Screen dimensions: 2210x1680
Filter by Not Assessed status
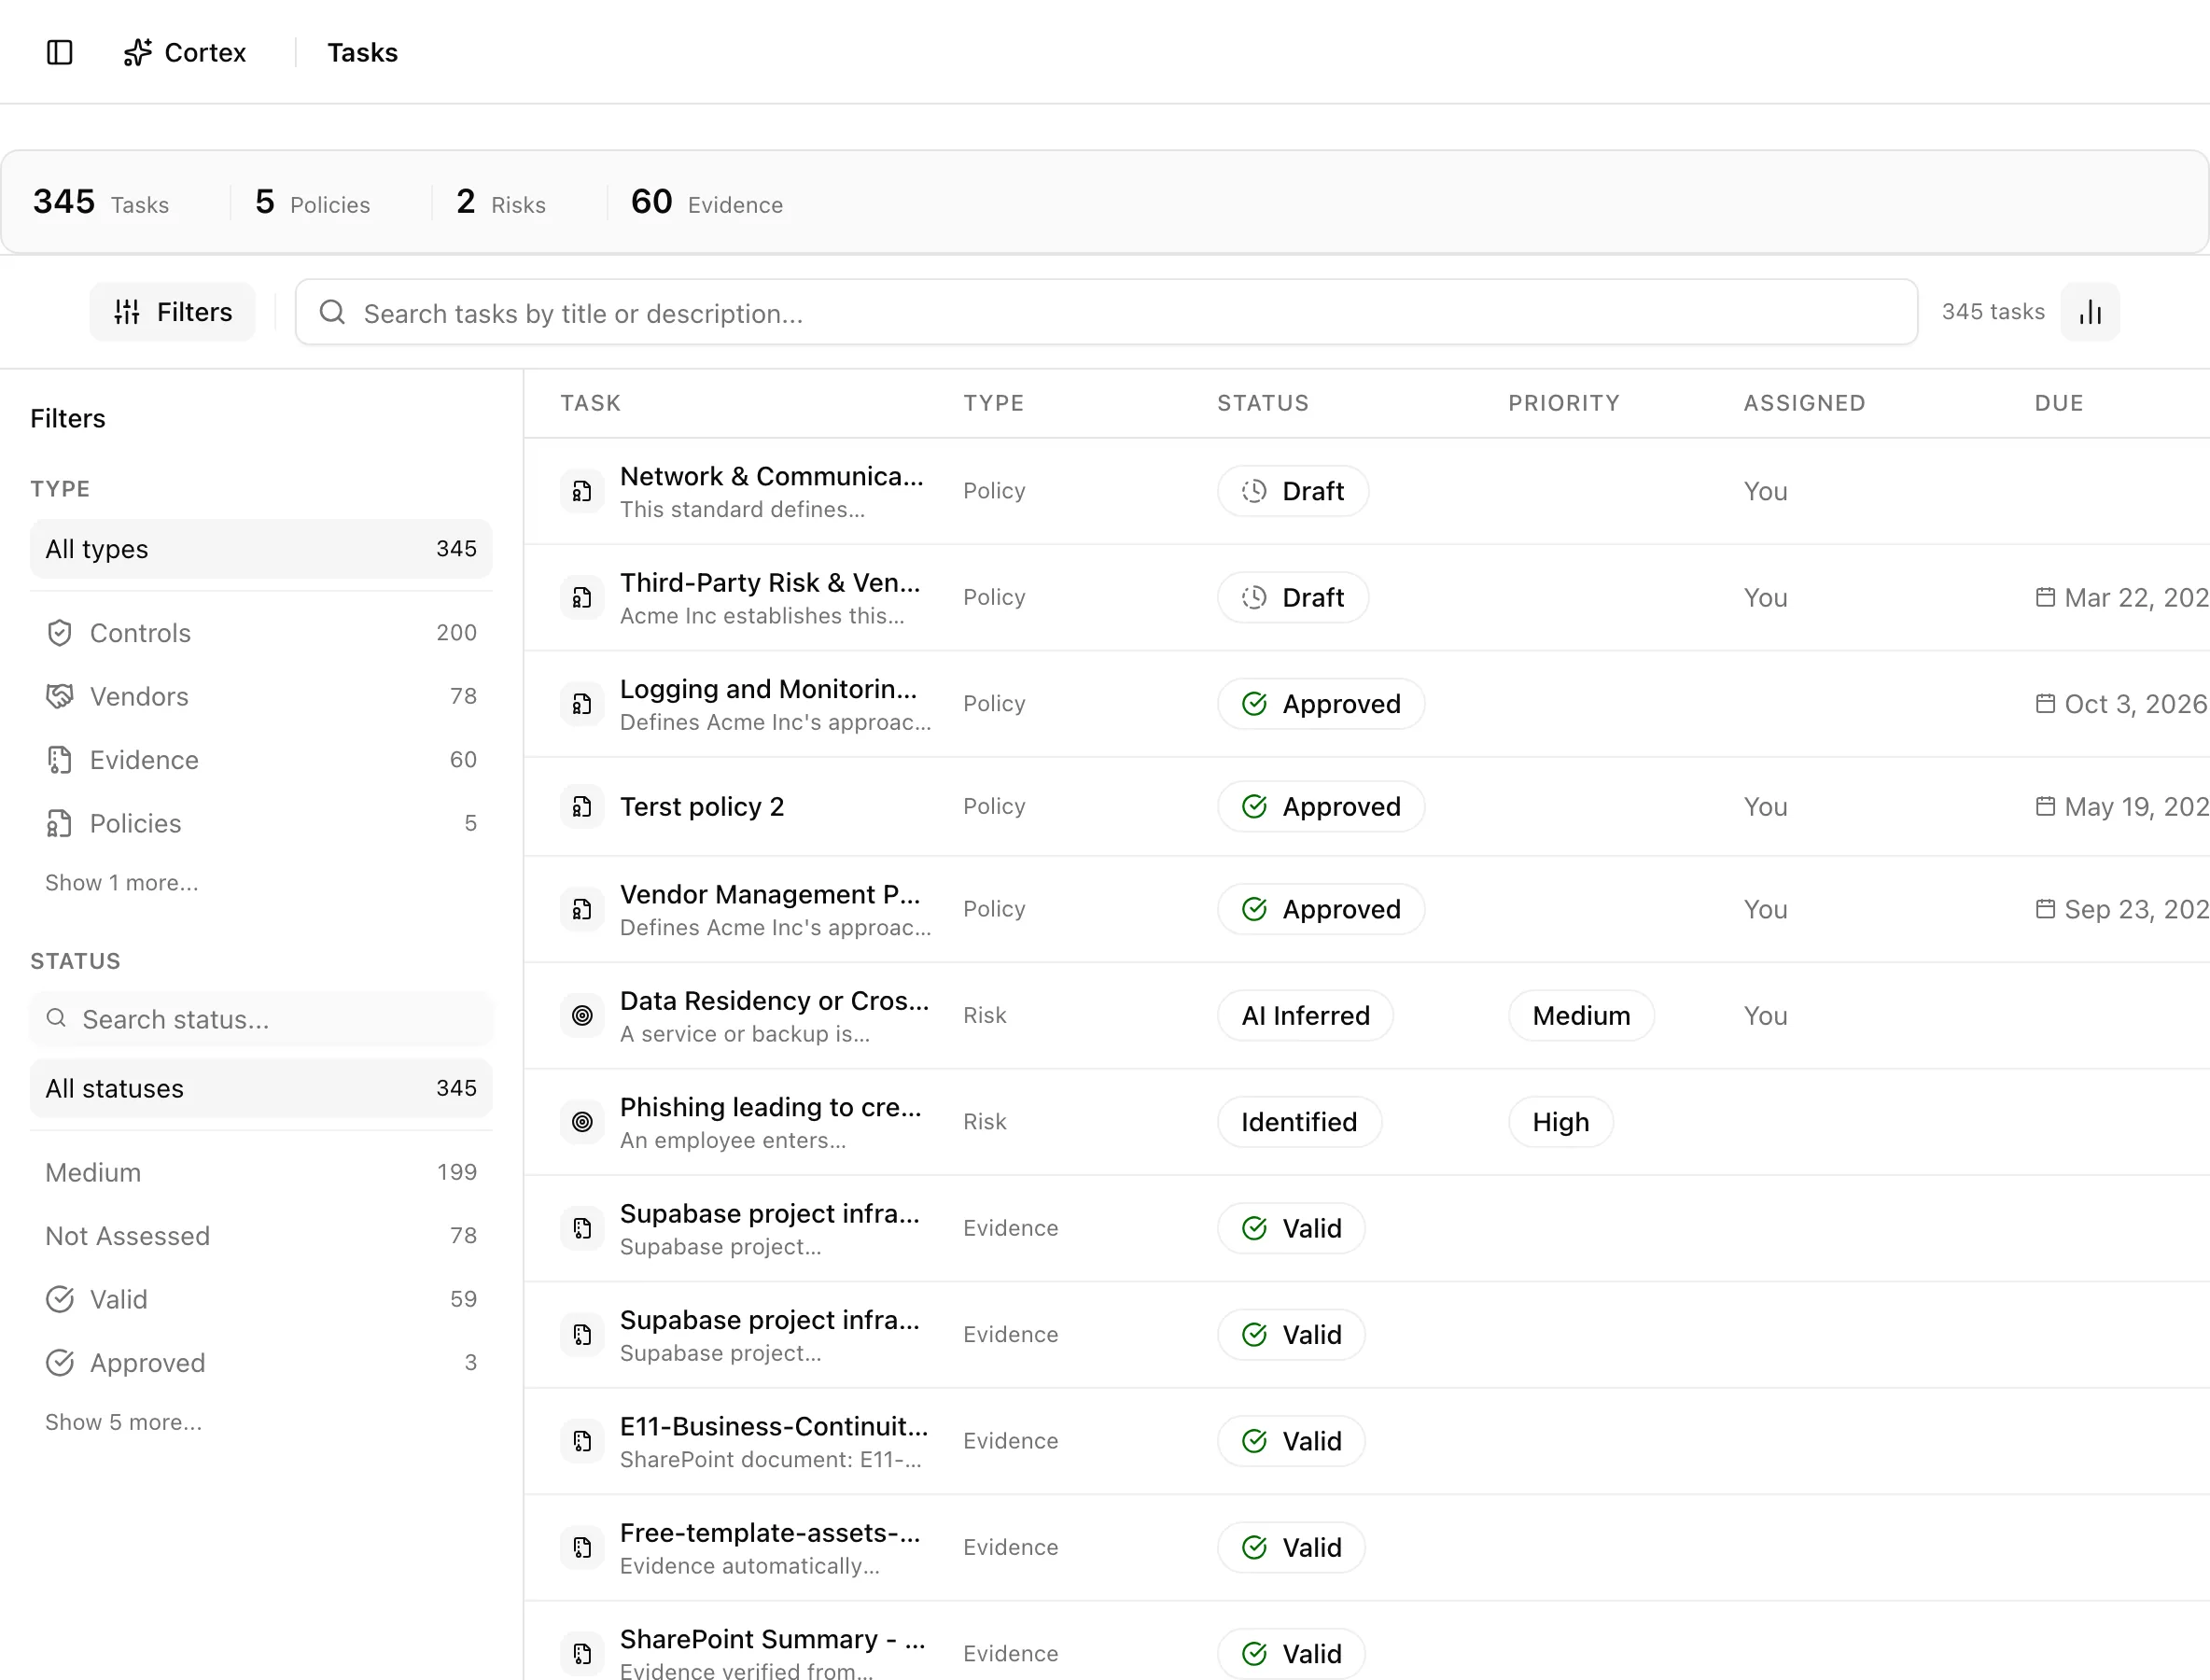261,1236
